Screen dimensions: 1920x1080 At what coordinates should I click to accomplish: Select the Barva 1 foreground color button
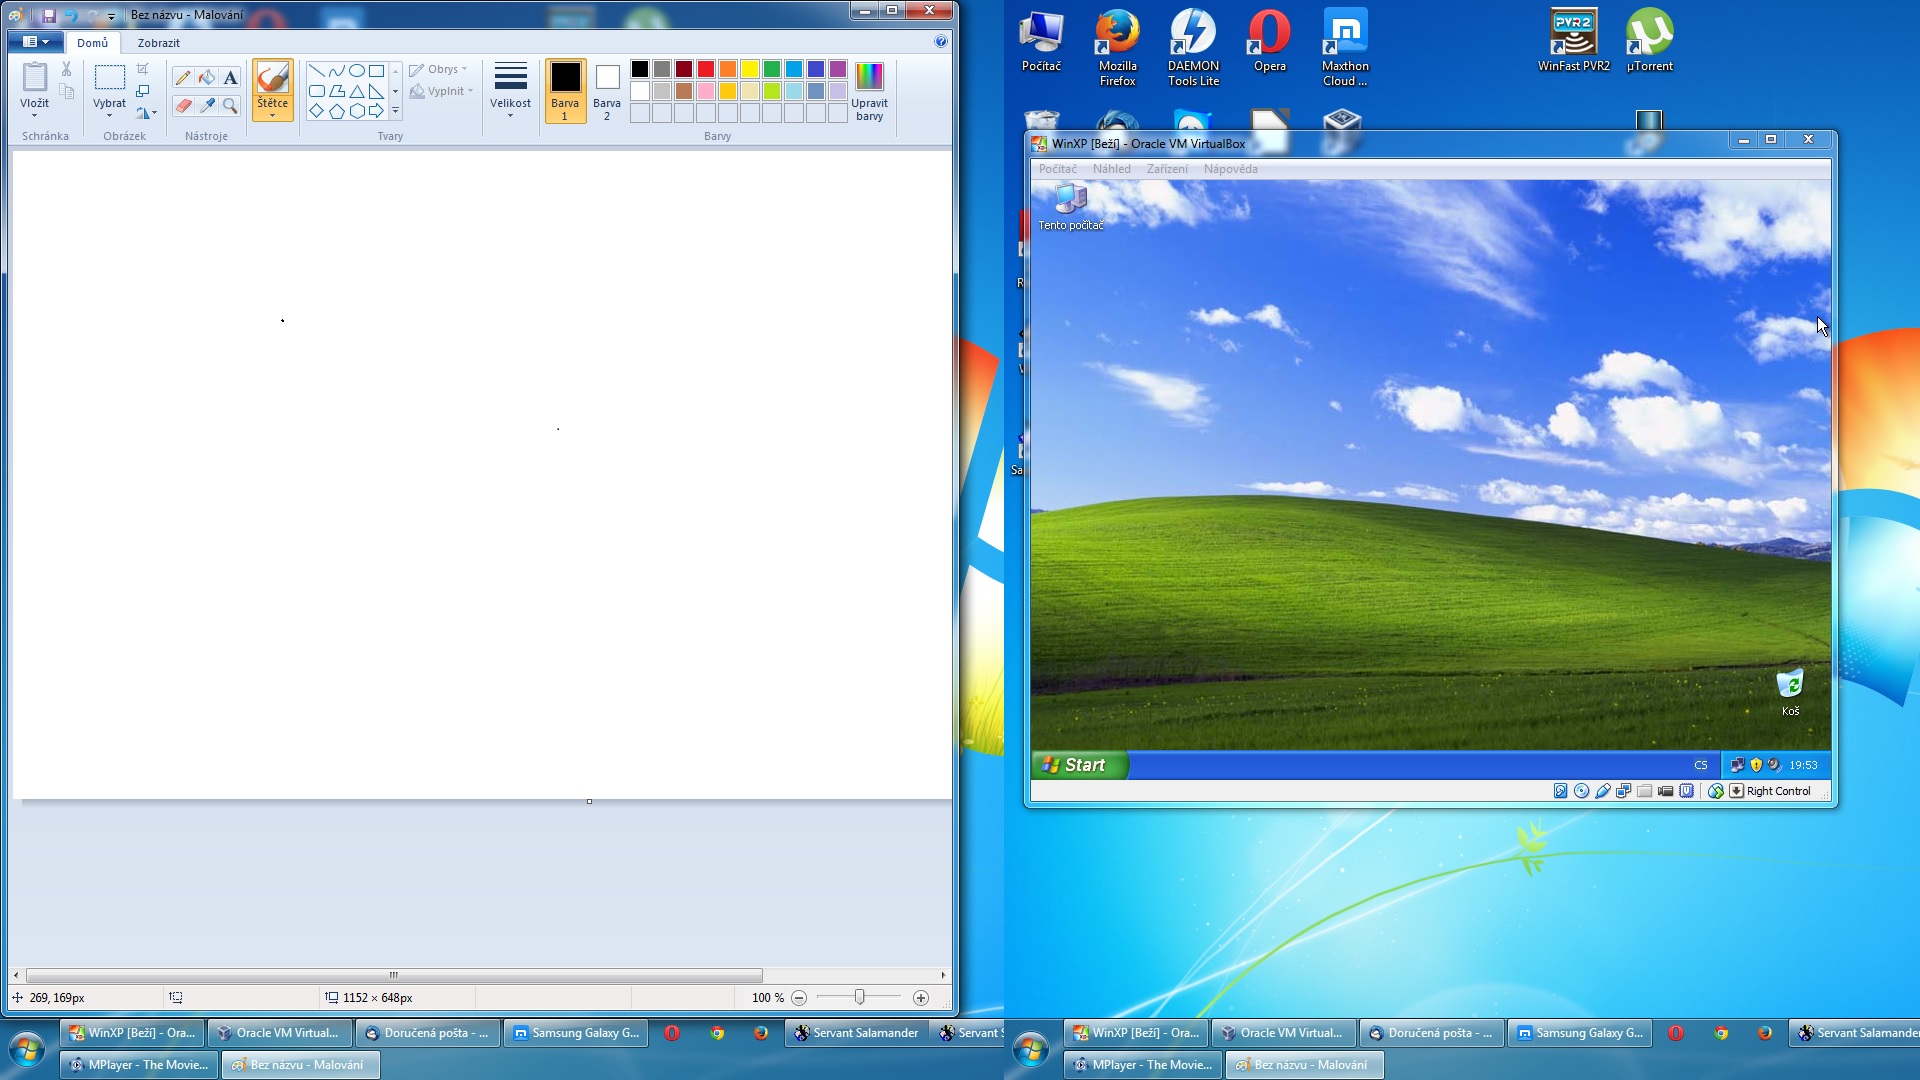[x=565, y=91]
